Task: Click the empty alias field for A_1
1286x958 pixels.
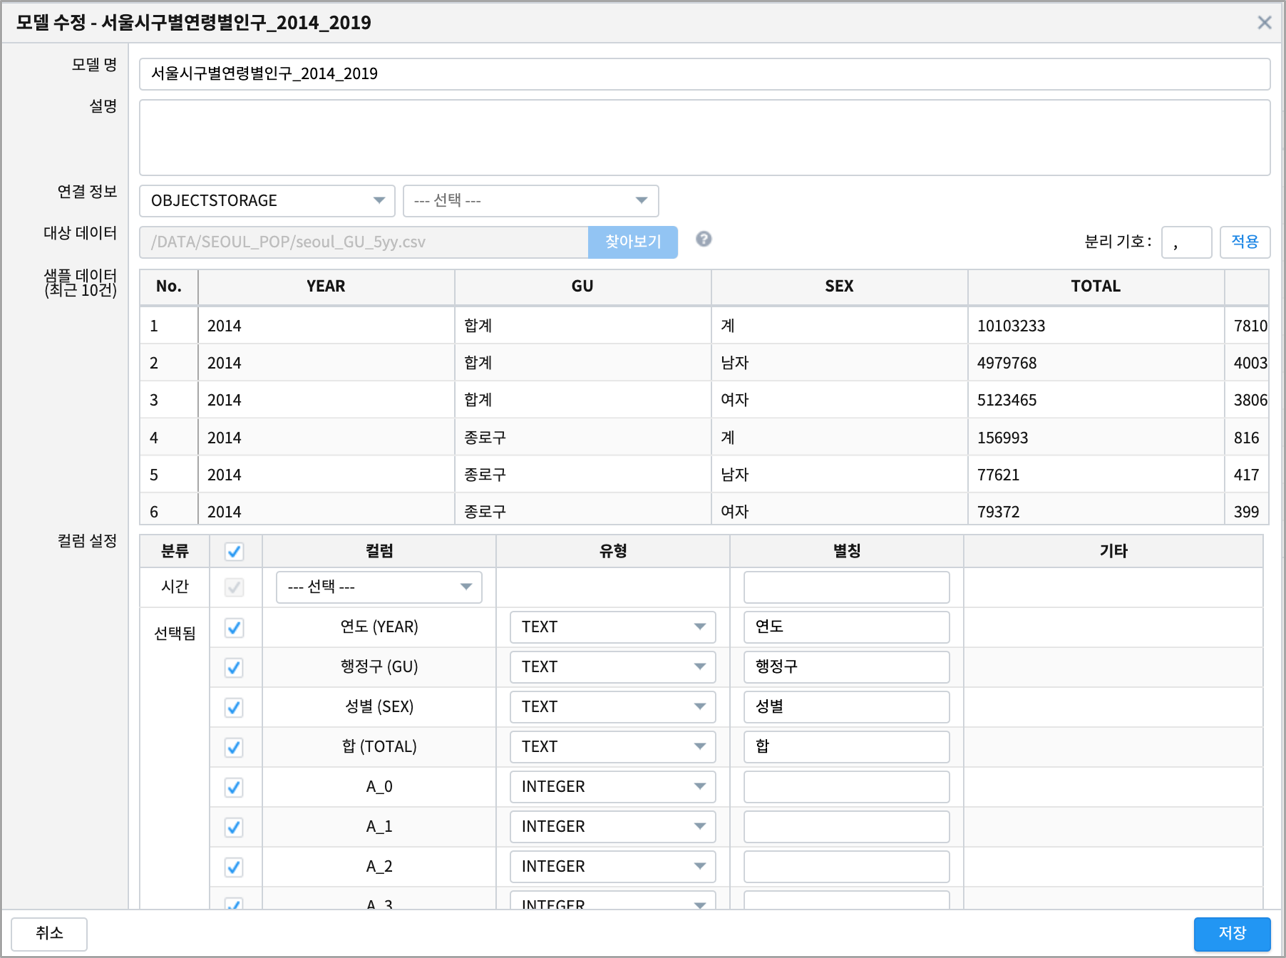Action: coord(846,827)
